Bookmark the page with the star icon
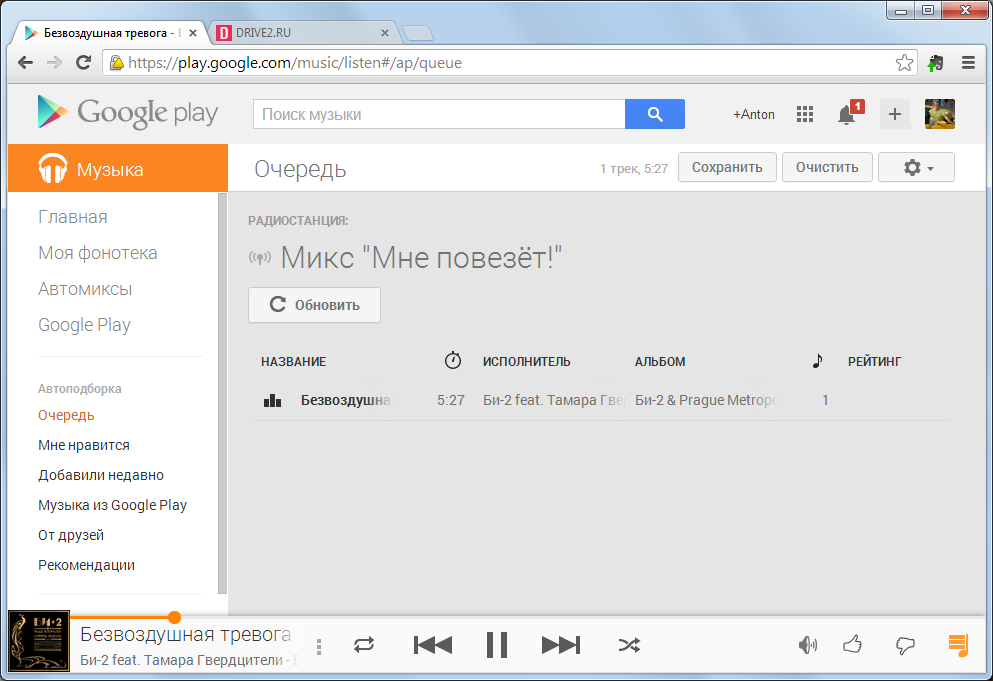Screen dimensions: 993x682 904,62
